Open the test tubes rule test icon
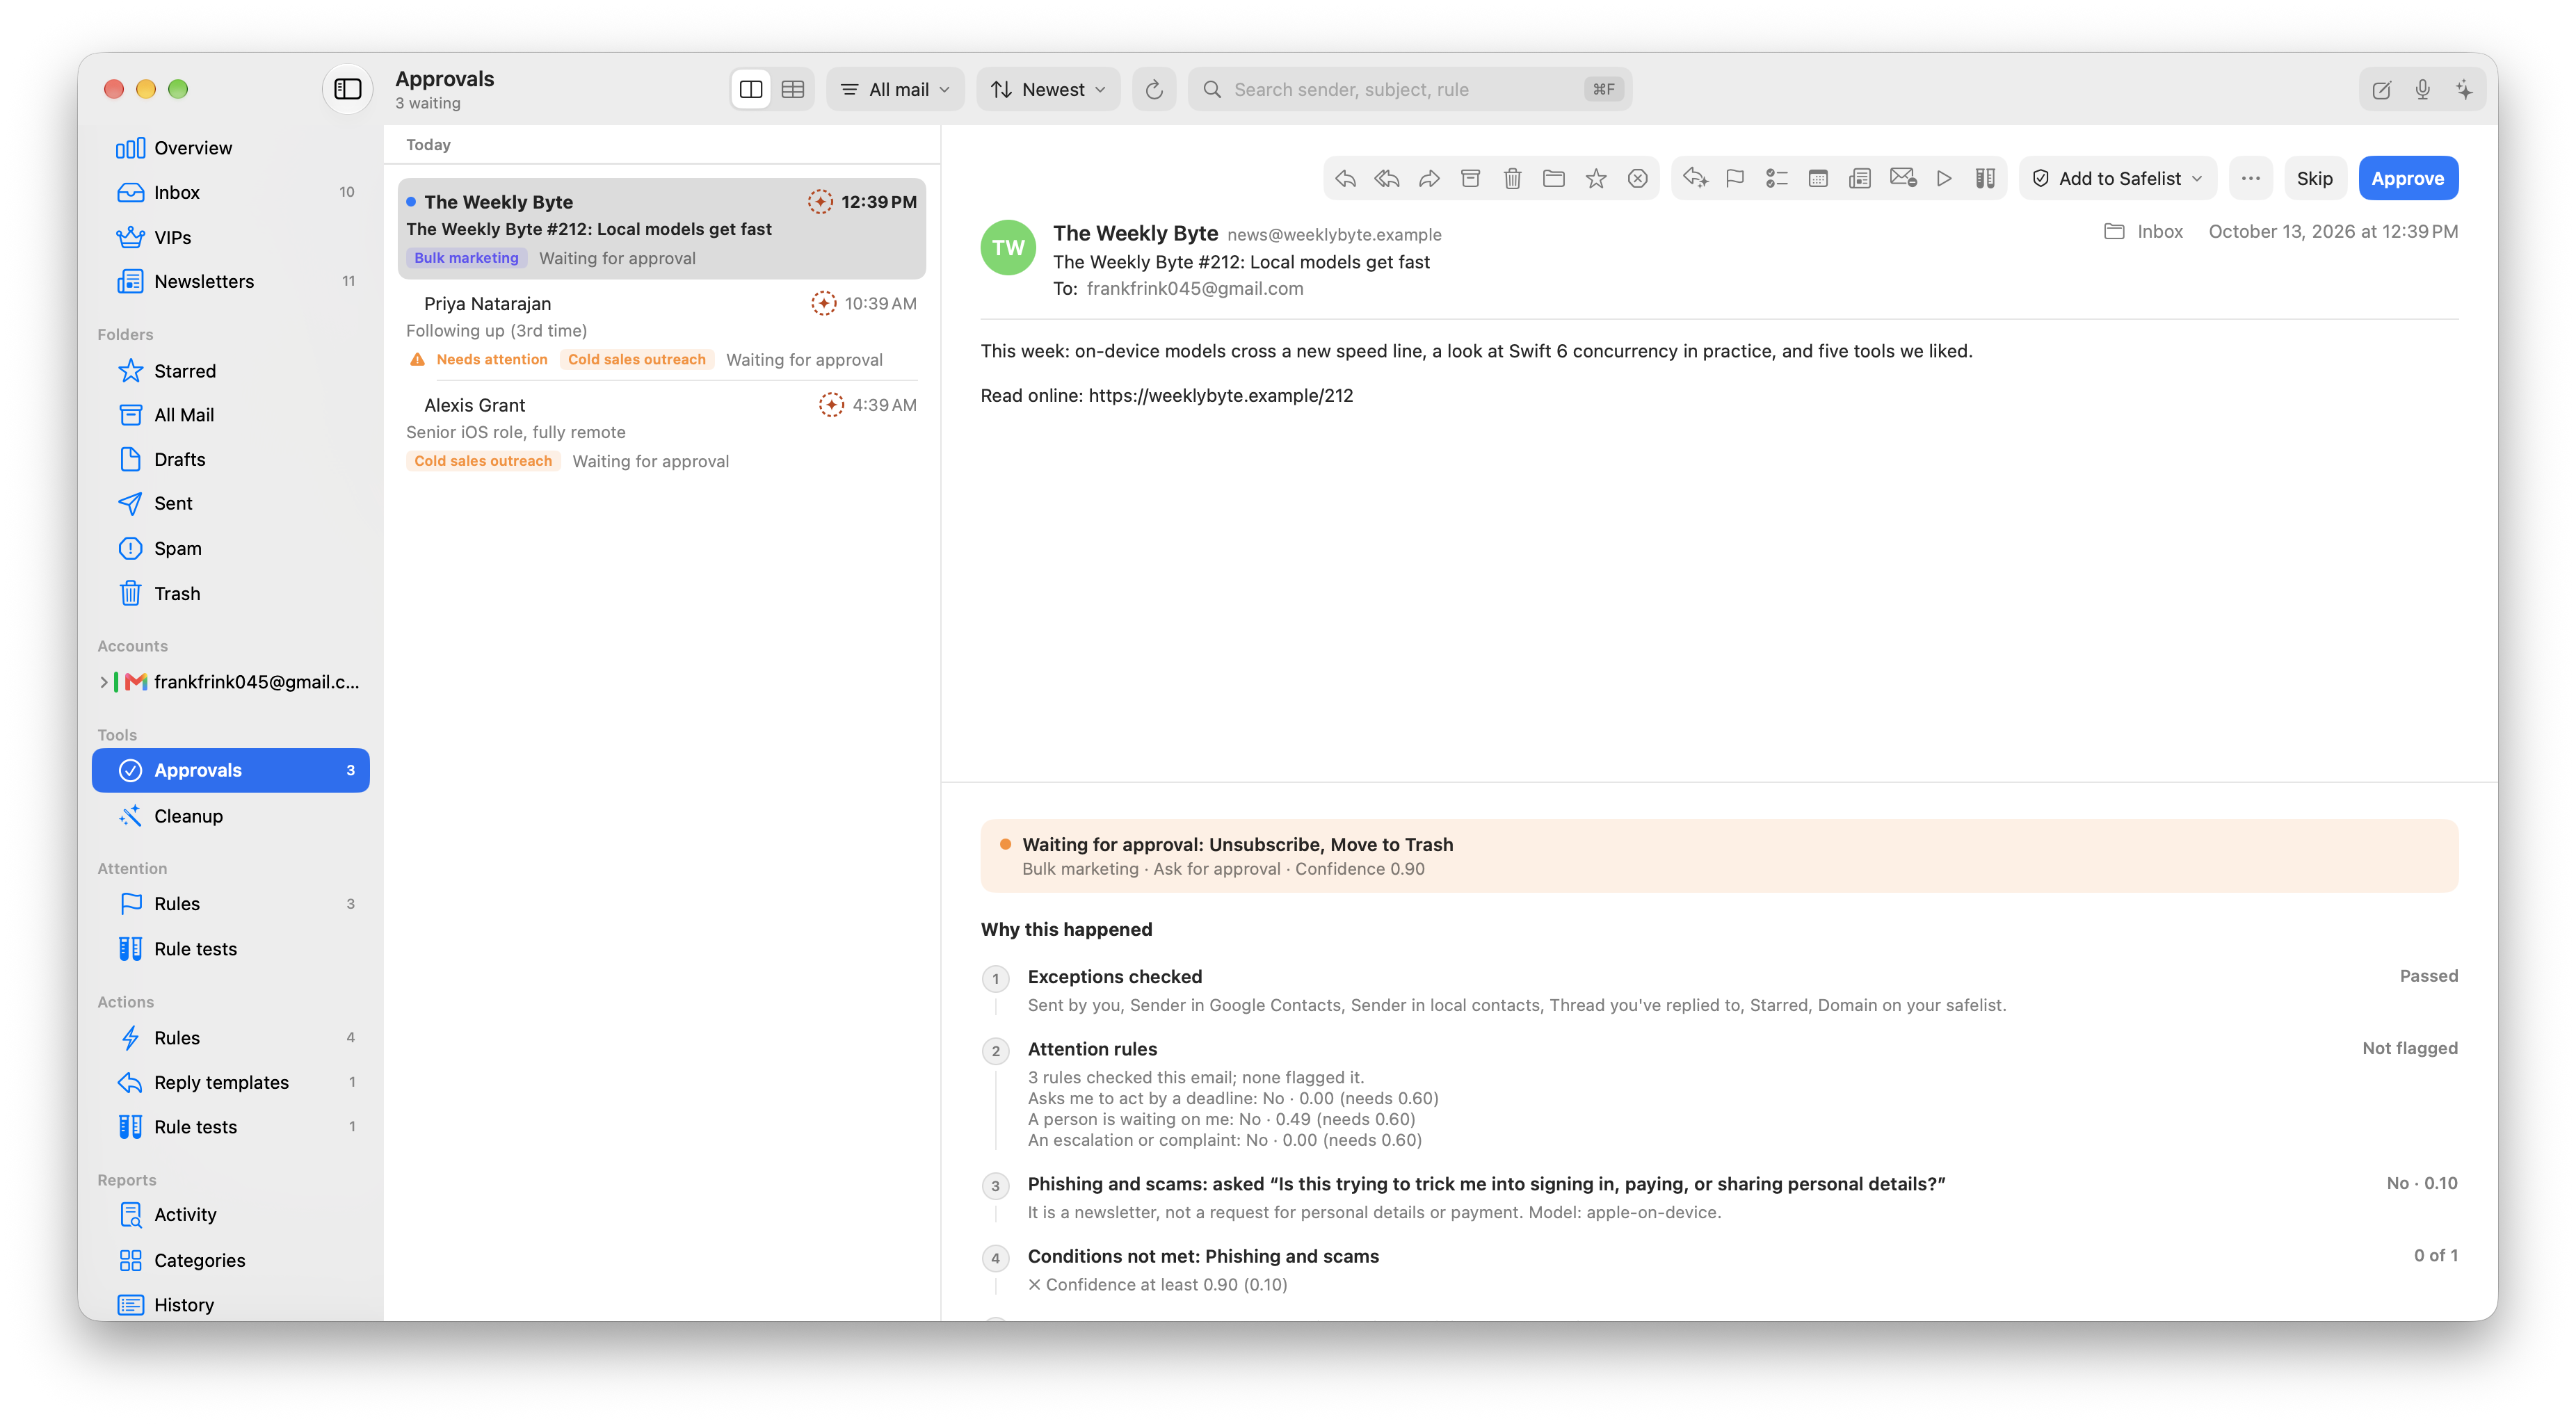This screenshot has height=1424, width=2576. click(x=1985, y=178)
